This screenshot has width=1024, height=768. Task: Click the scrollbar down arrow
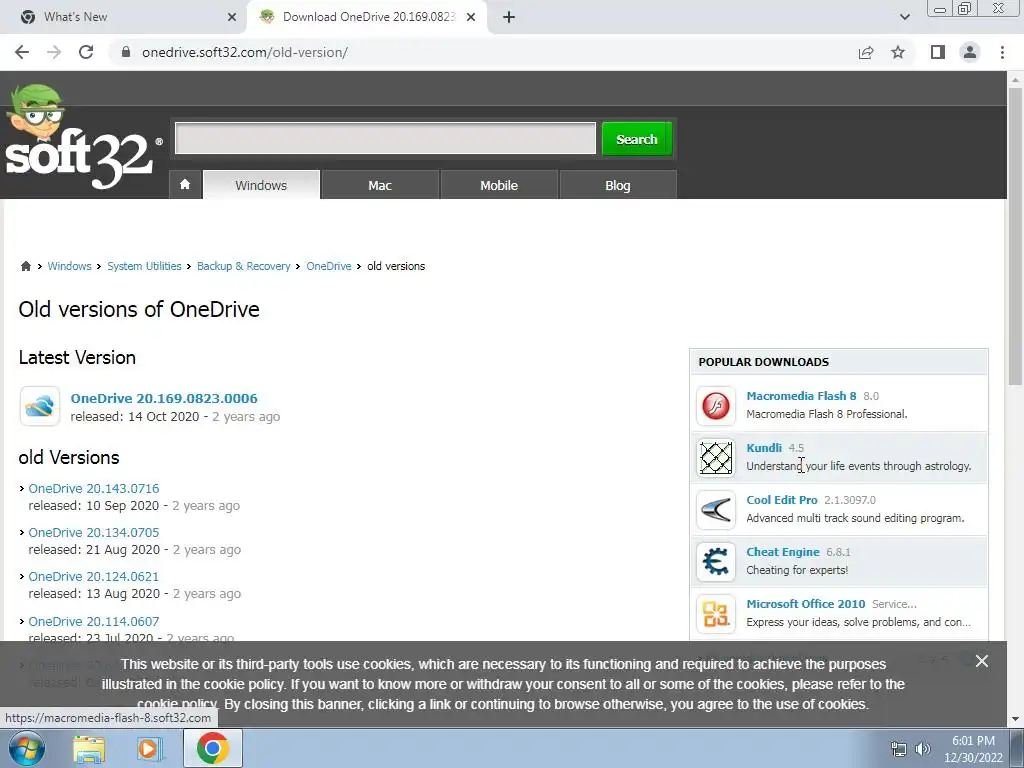1015,718
